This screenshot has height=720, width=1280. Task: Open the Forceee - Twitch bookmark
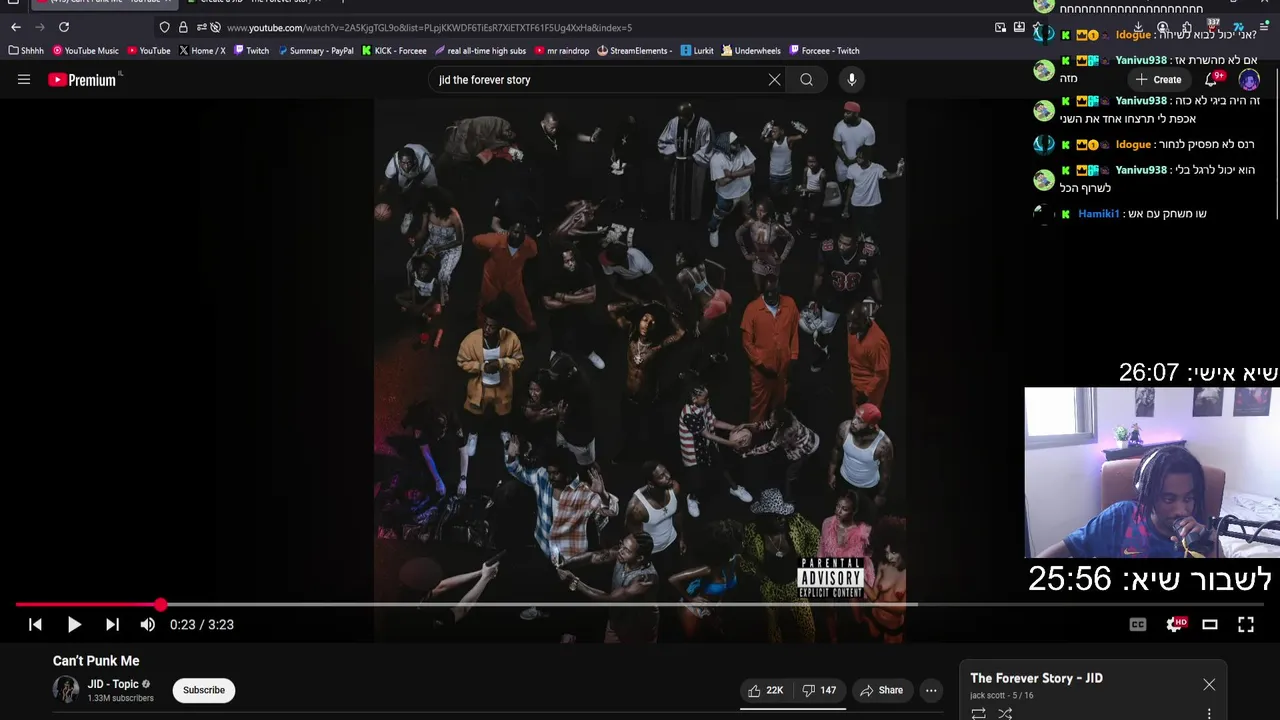click(824, 50)
